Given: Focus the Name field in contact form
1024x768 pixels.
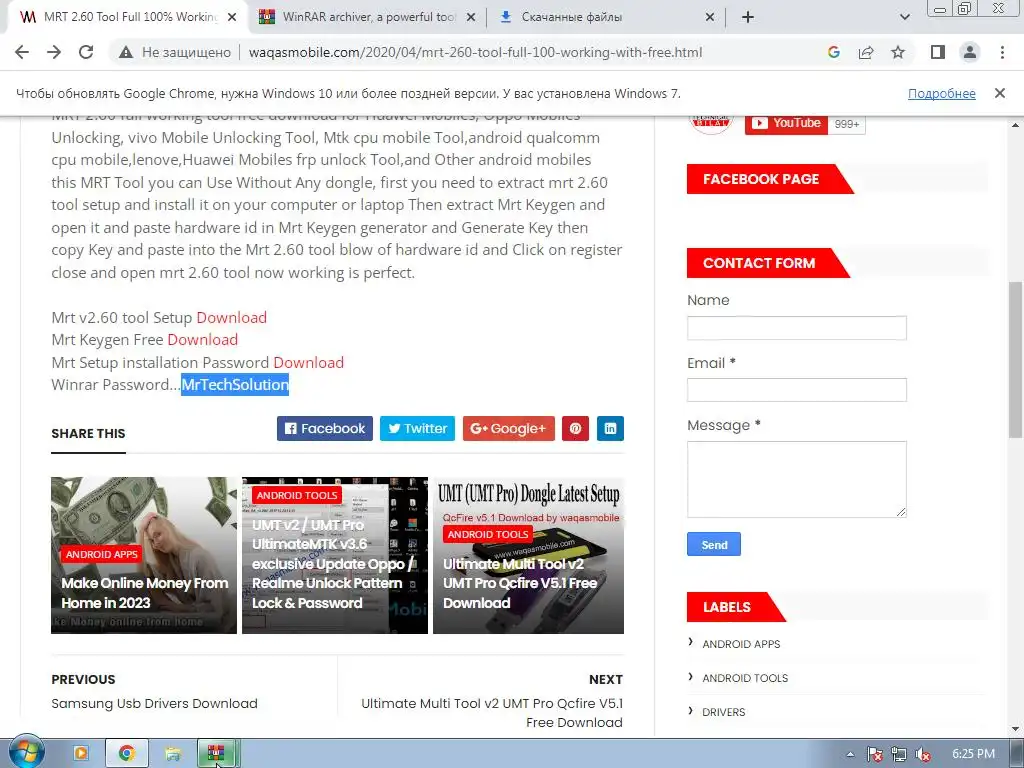Looking at the screenshot, I should click(x=797, y=328).
